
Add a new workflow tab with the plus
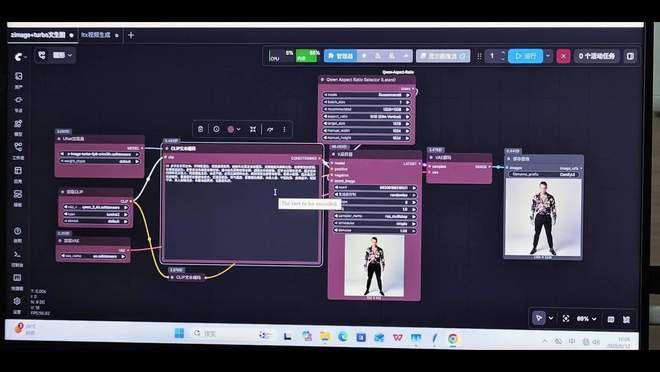pyautogui.click(x=131, y=35)
